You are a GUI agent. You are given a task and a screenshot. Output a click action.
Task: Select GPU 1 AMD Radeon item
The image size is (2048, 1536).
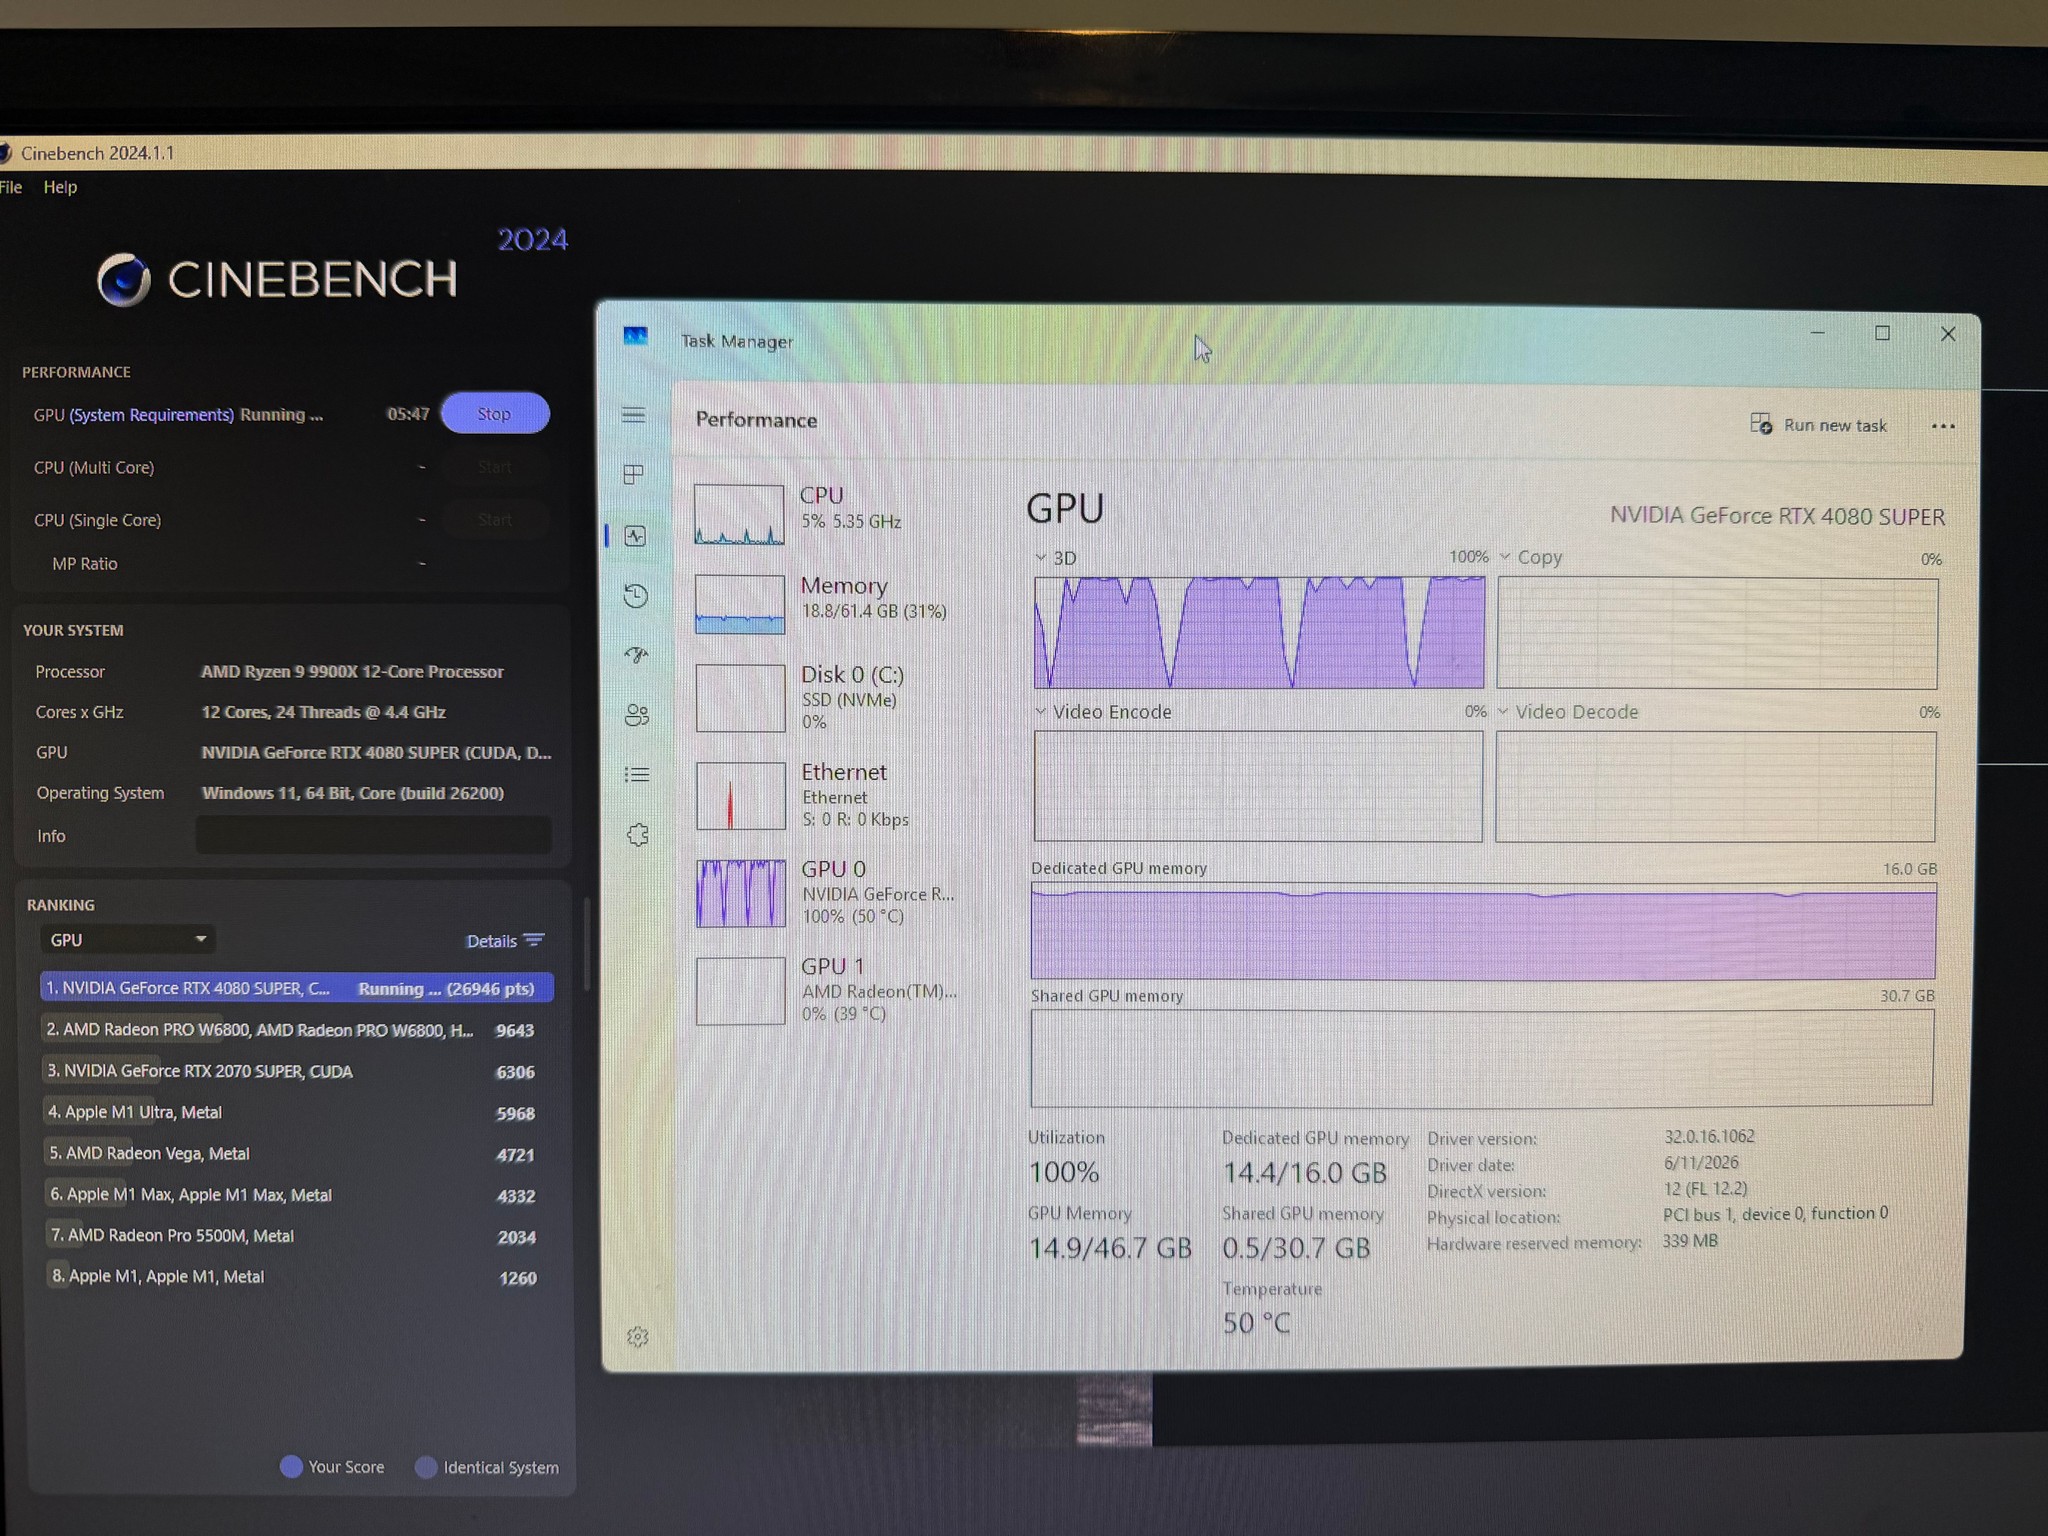tap(830, 990)
